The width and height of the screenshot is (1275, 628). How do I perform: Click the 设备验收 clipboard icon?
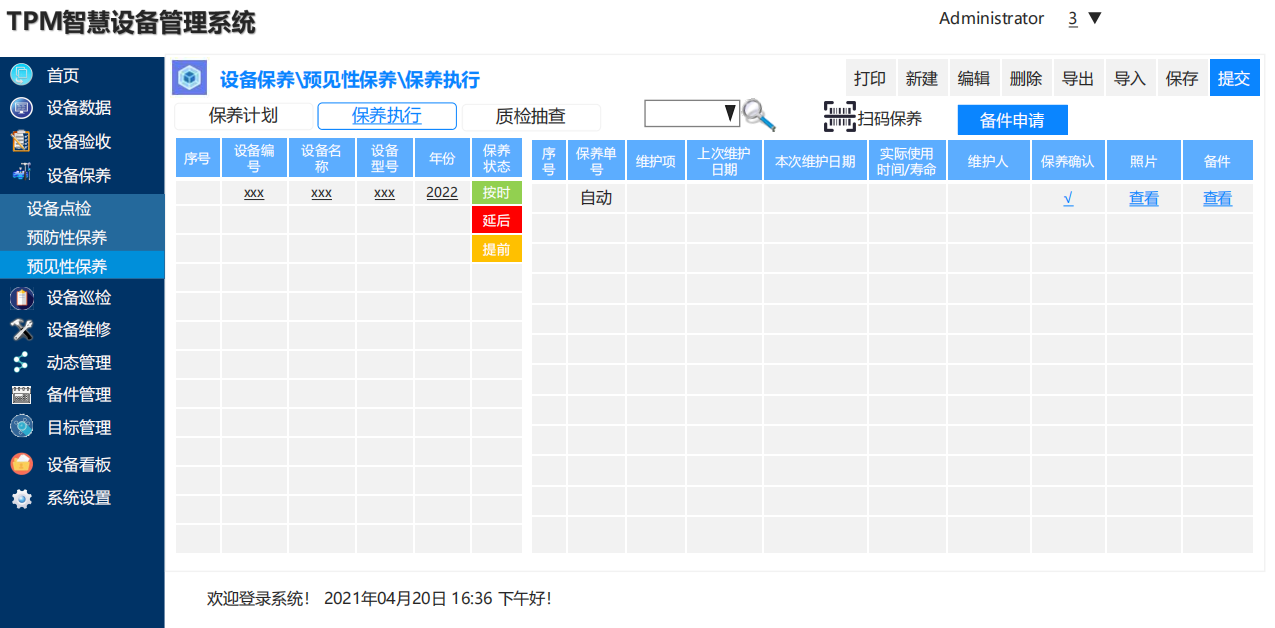21,142
